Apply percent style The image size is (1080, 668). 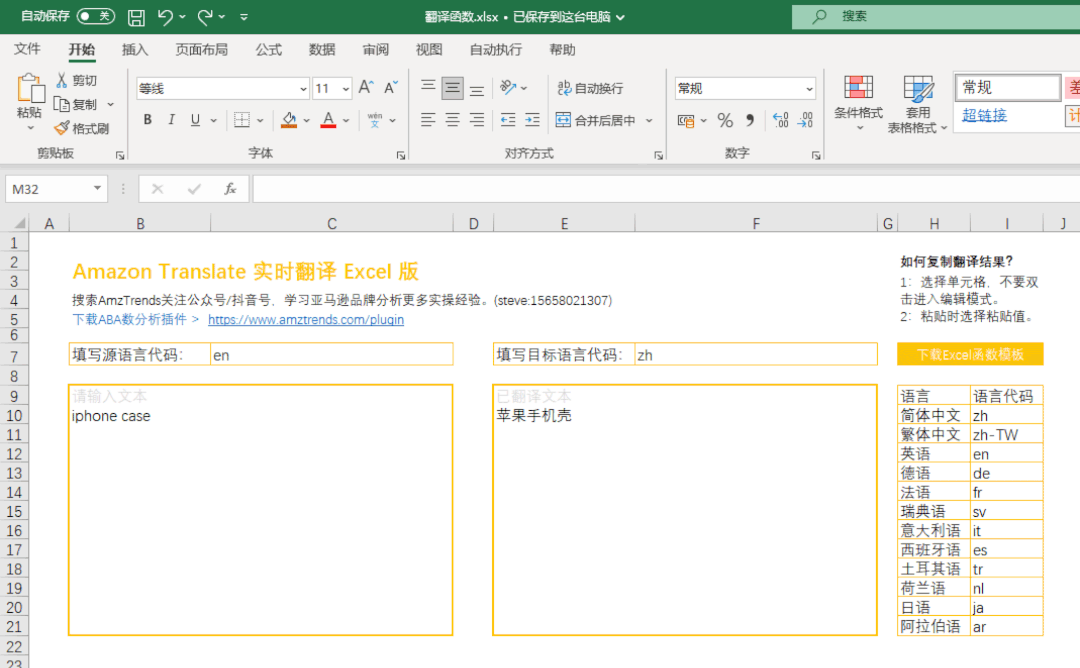click(x=725, y=121)
